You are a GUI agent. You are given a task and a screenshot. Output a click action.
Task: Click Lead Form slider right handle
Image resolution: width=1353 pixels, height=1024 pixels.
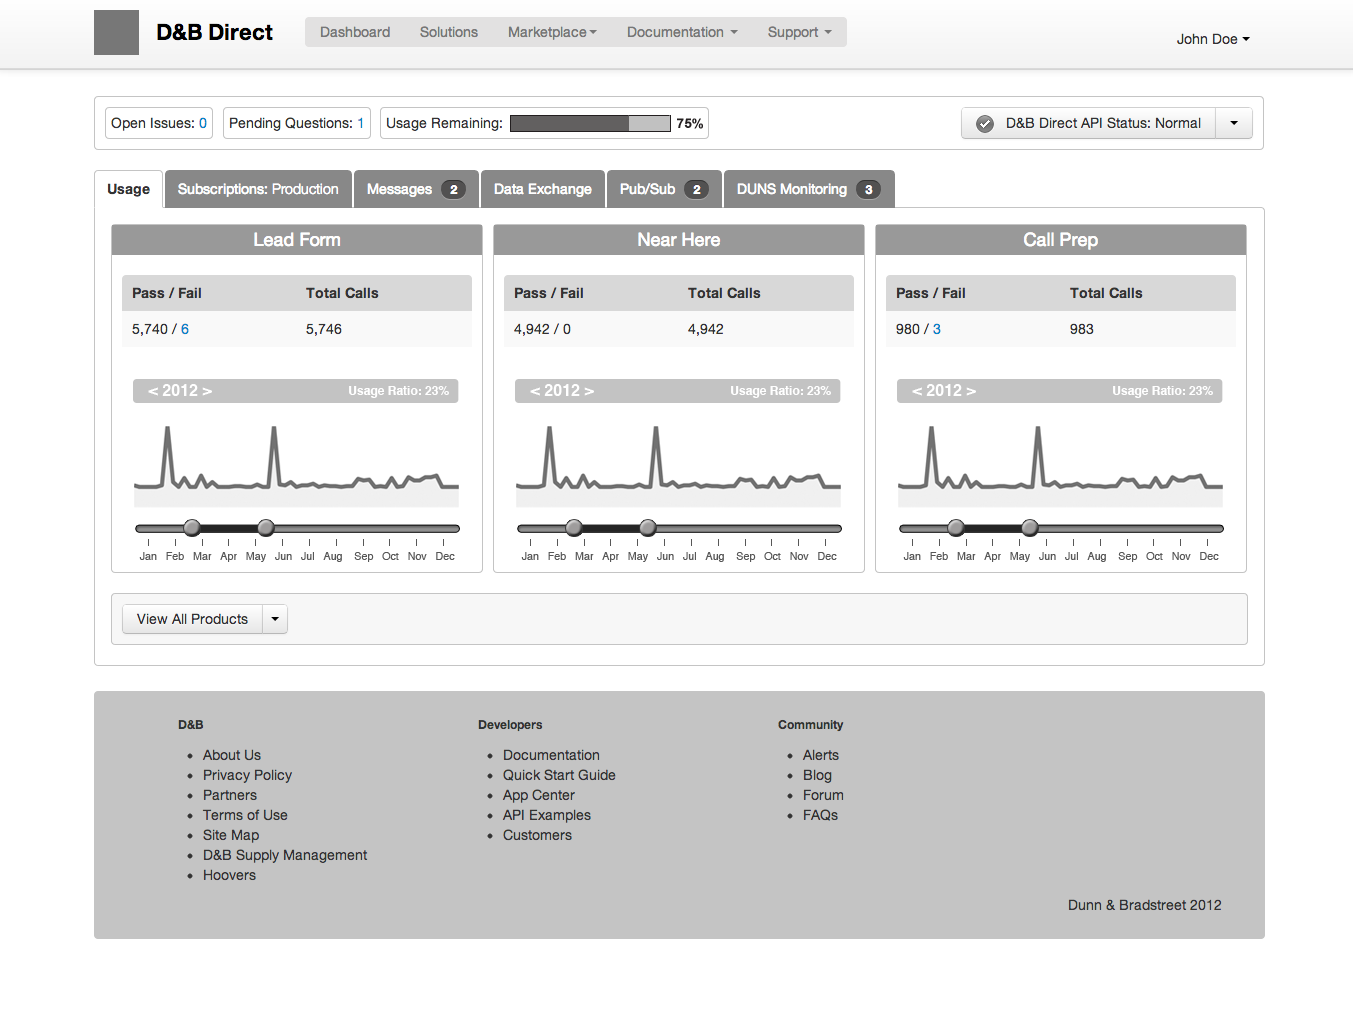pos(266,528)
